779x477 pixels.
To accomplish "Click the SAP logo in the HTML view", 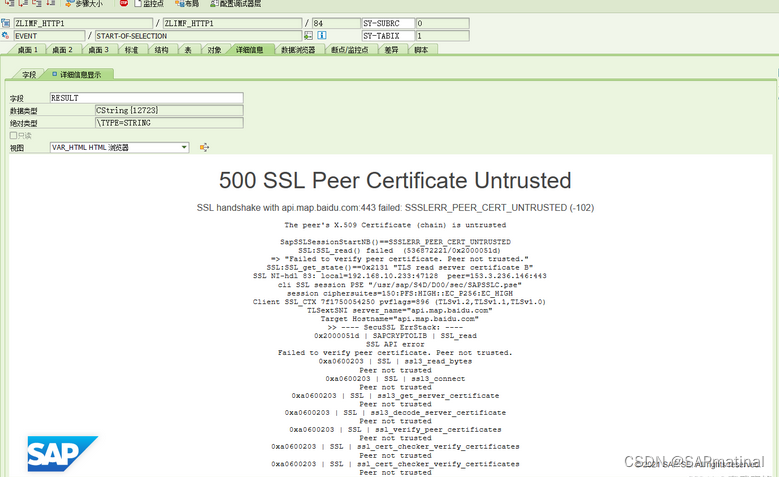I will 63,454.
